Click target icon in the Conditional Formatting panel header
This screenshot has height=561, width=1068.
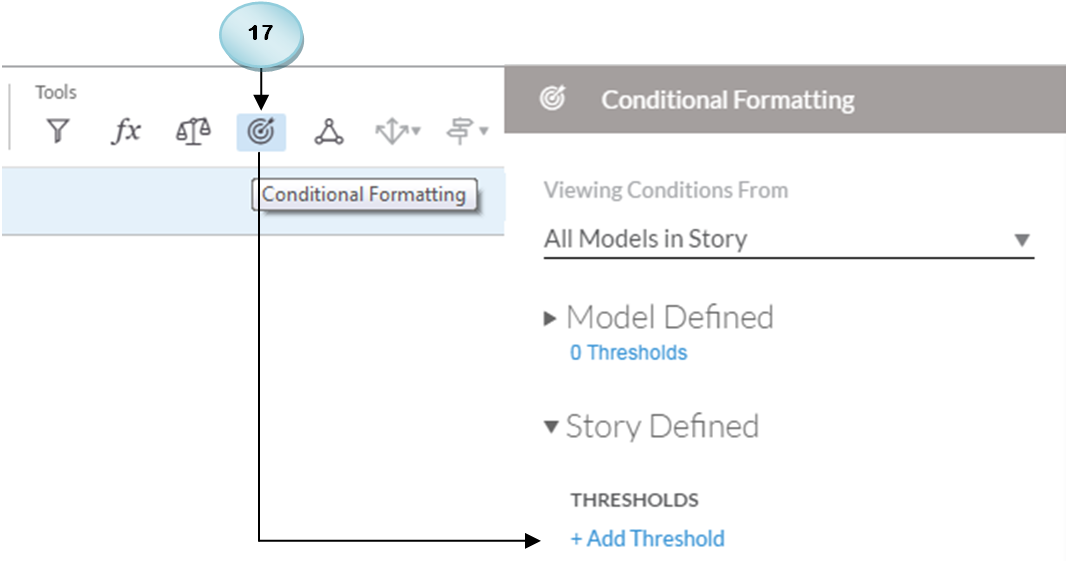[552, 99]
